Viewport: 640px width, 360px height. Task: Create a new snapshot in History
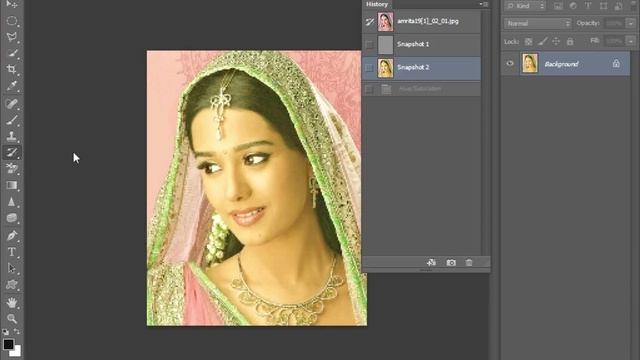(451, 262)
